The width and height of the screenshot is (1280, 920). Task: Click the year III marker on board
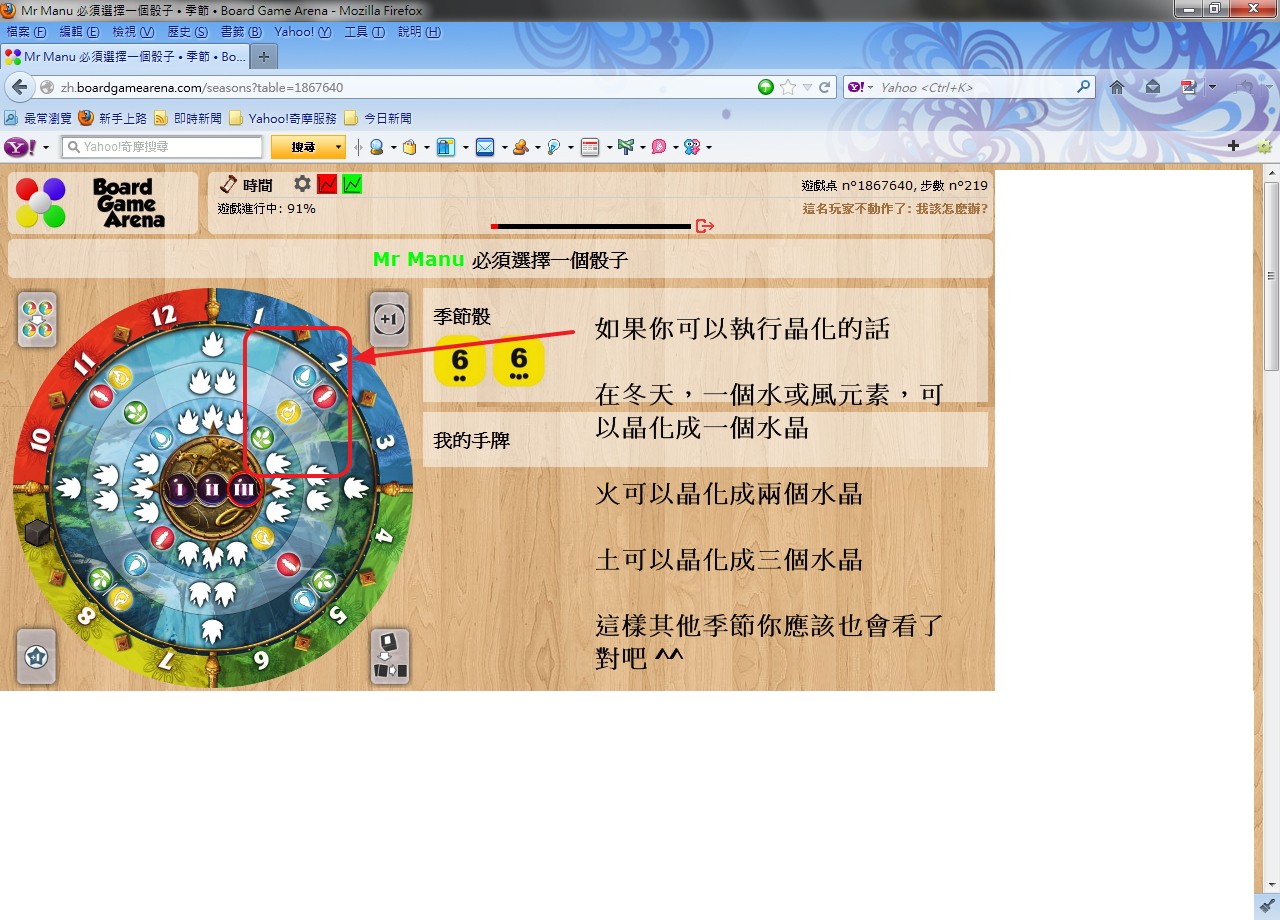coord(244,489)
